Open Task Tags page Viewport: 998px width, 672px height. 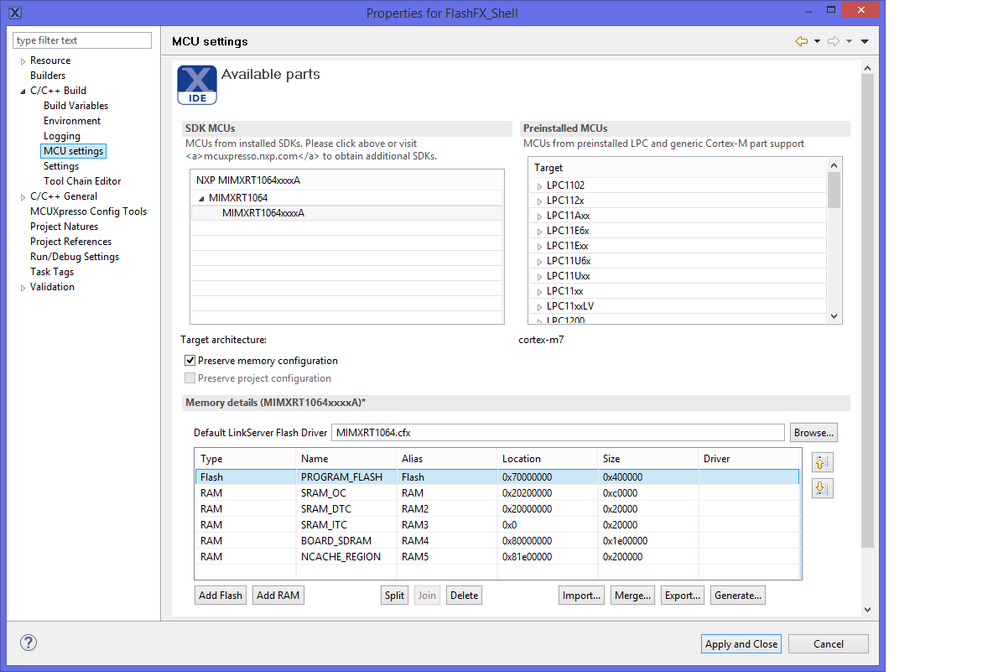point(52,272)
